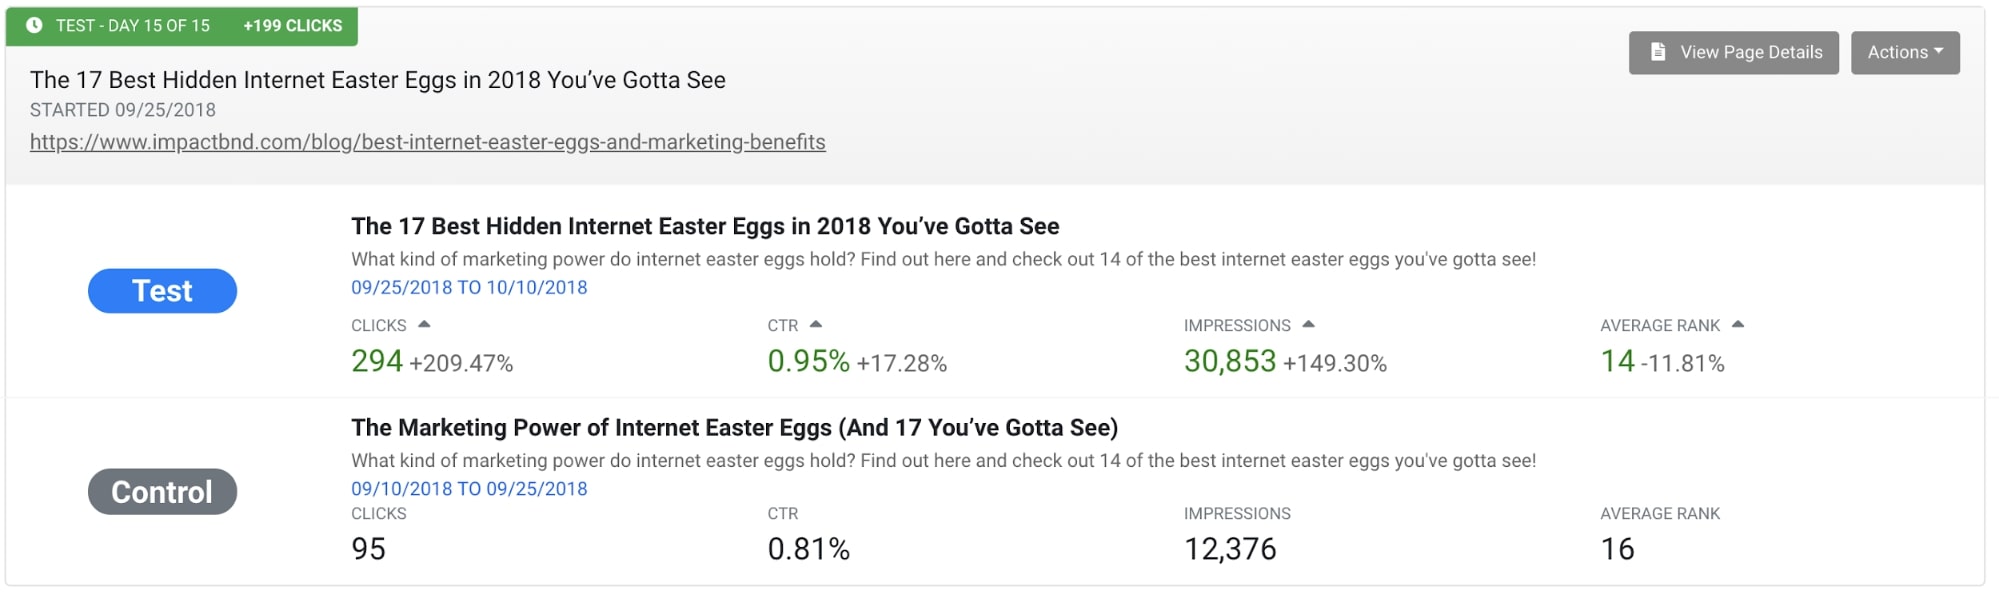The height and width of the screenshot is (602, 1999).
Task: Click the up arrow beside AVERAGE RANK
Action: click(1737, 325)
